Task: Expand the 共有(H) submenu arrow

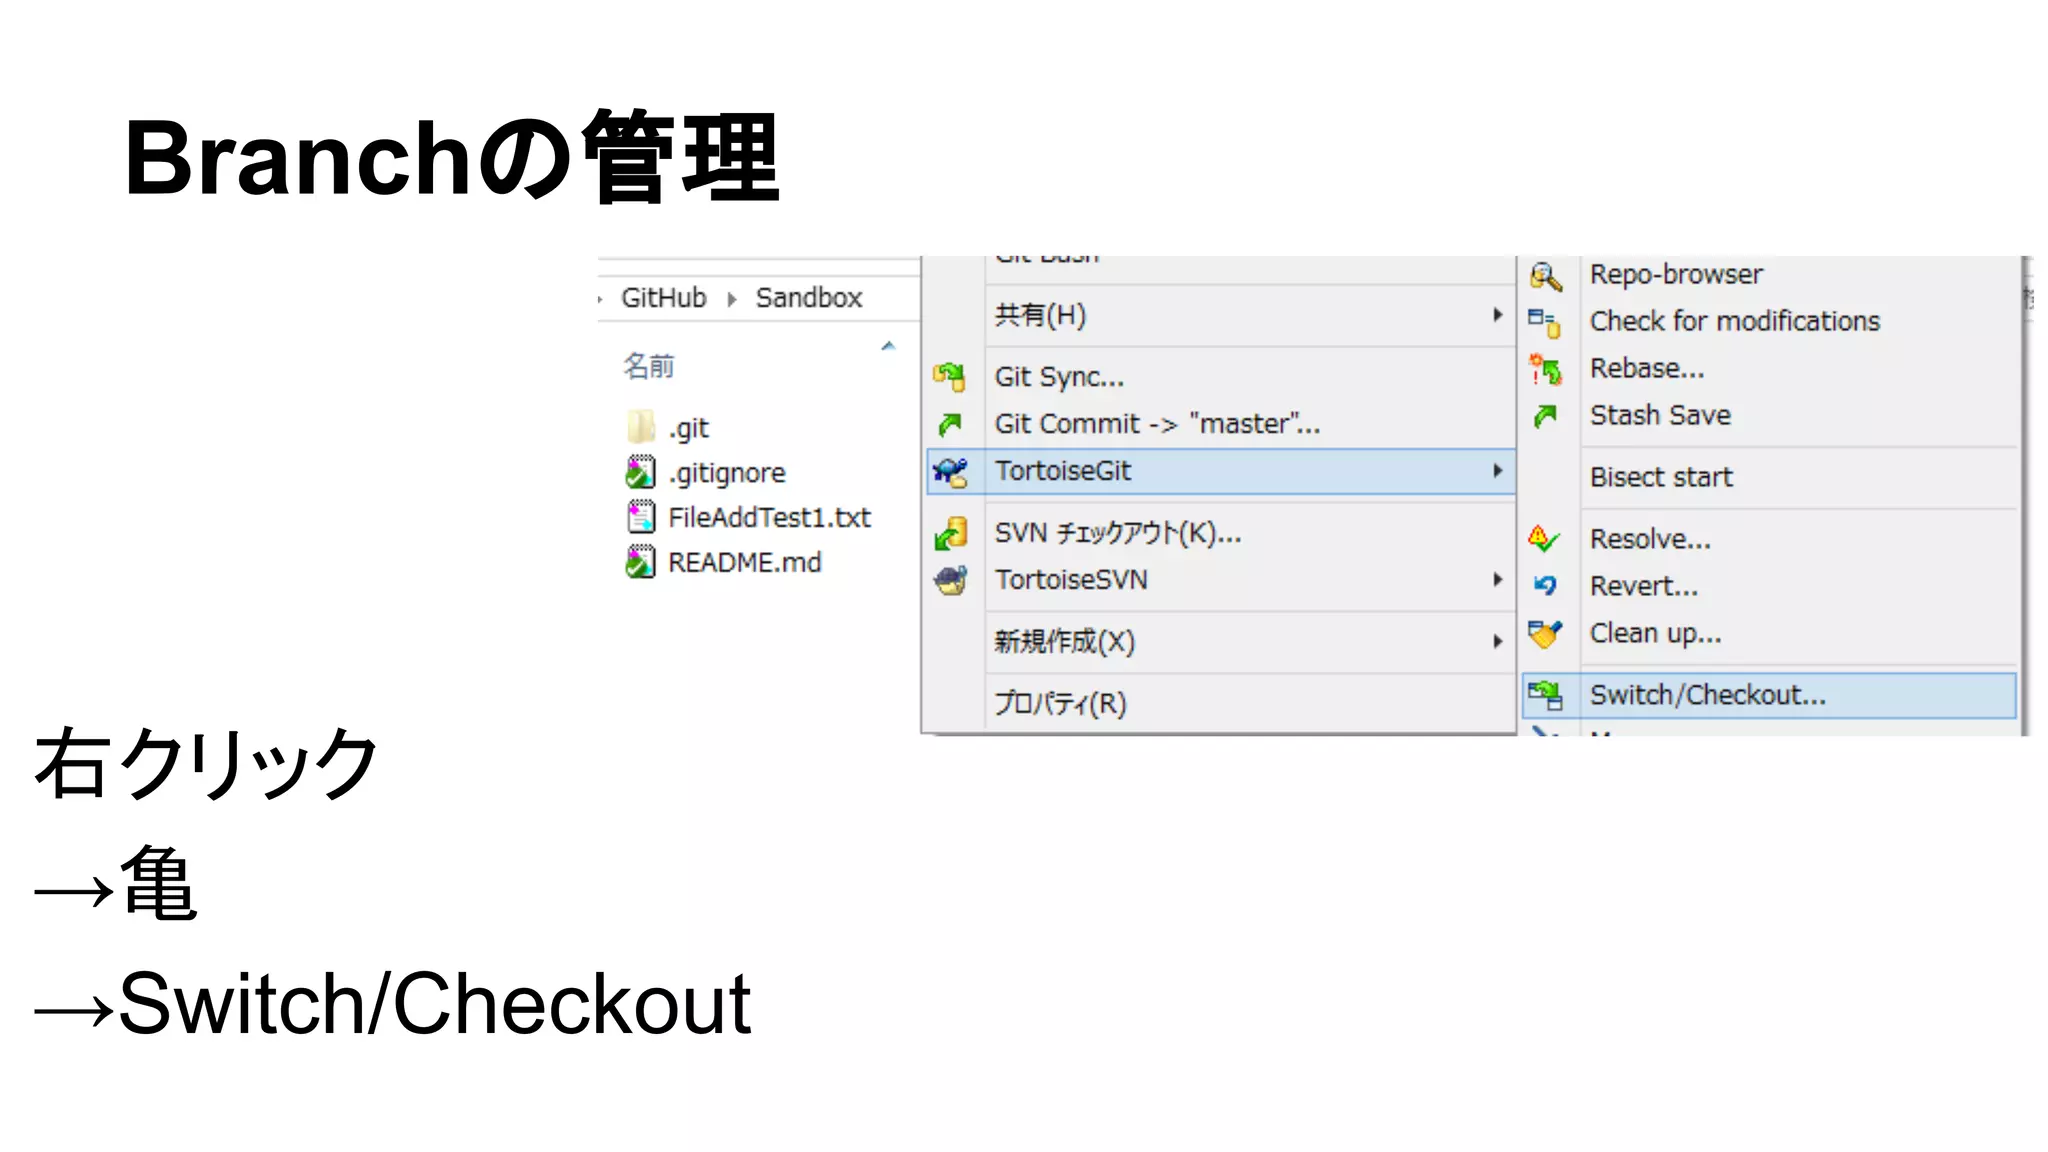Action: coord(1497,315)
